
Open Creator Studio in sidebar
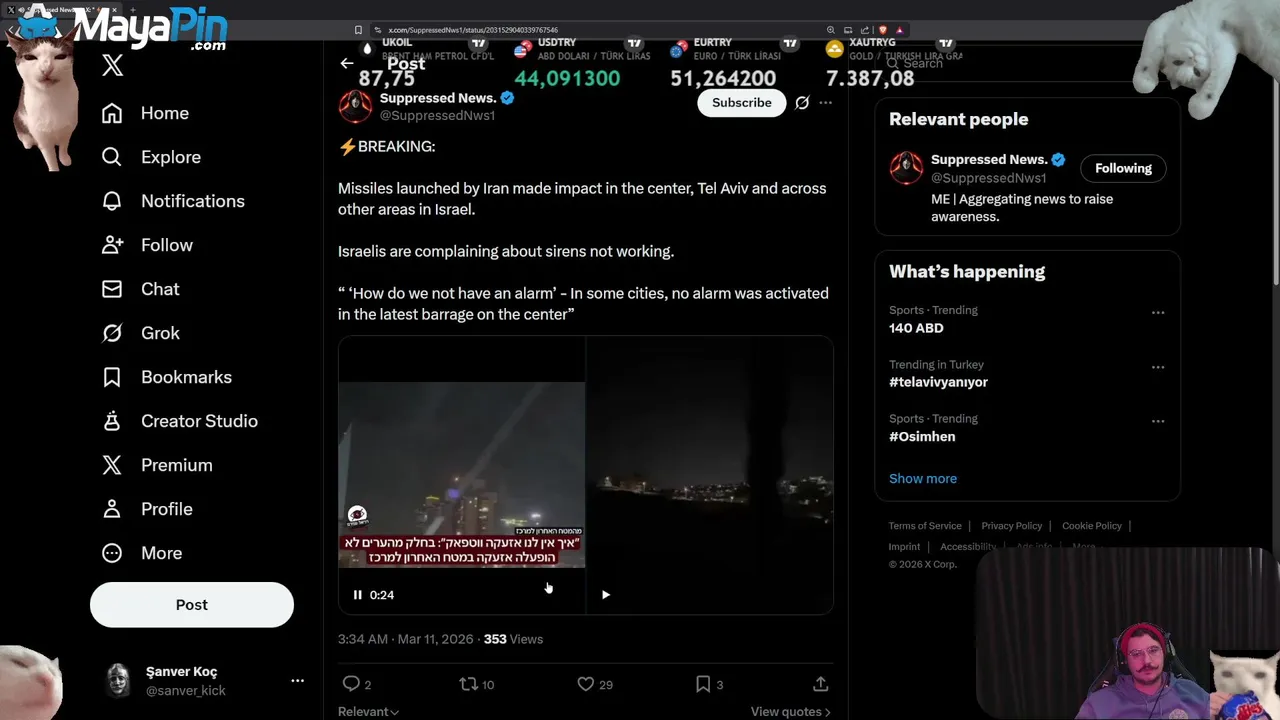click(x=180, y=421)
